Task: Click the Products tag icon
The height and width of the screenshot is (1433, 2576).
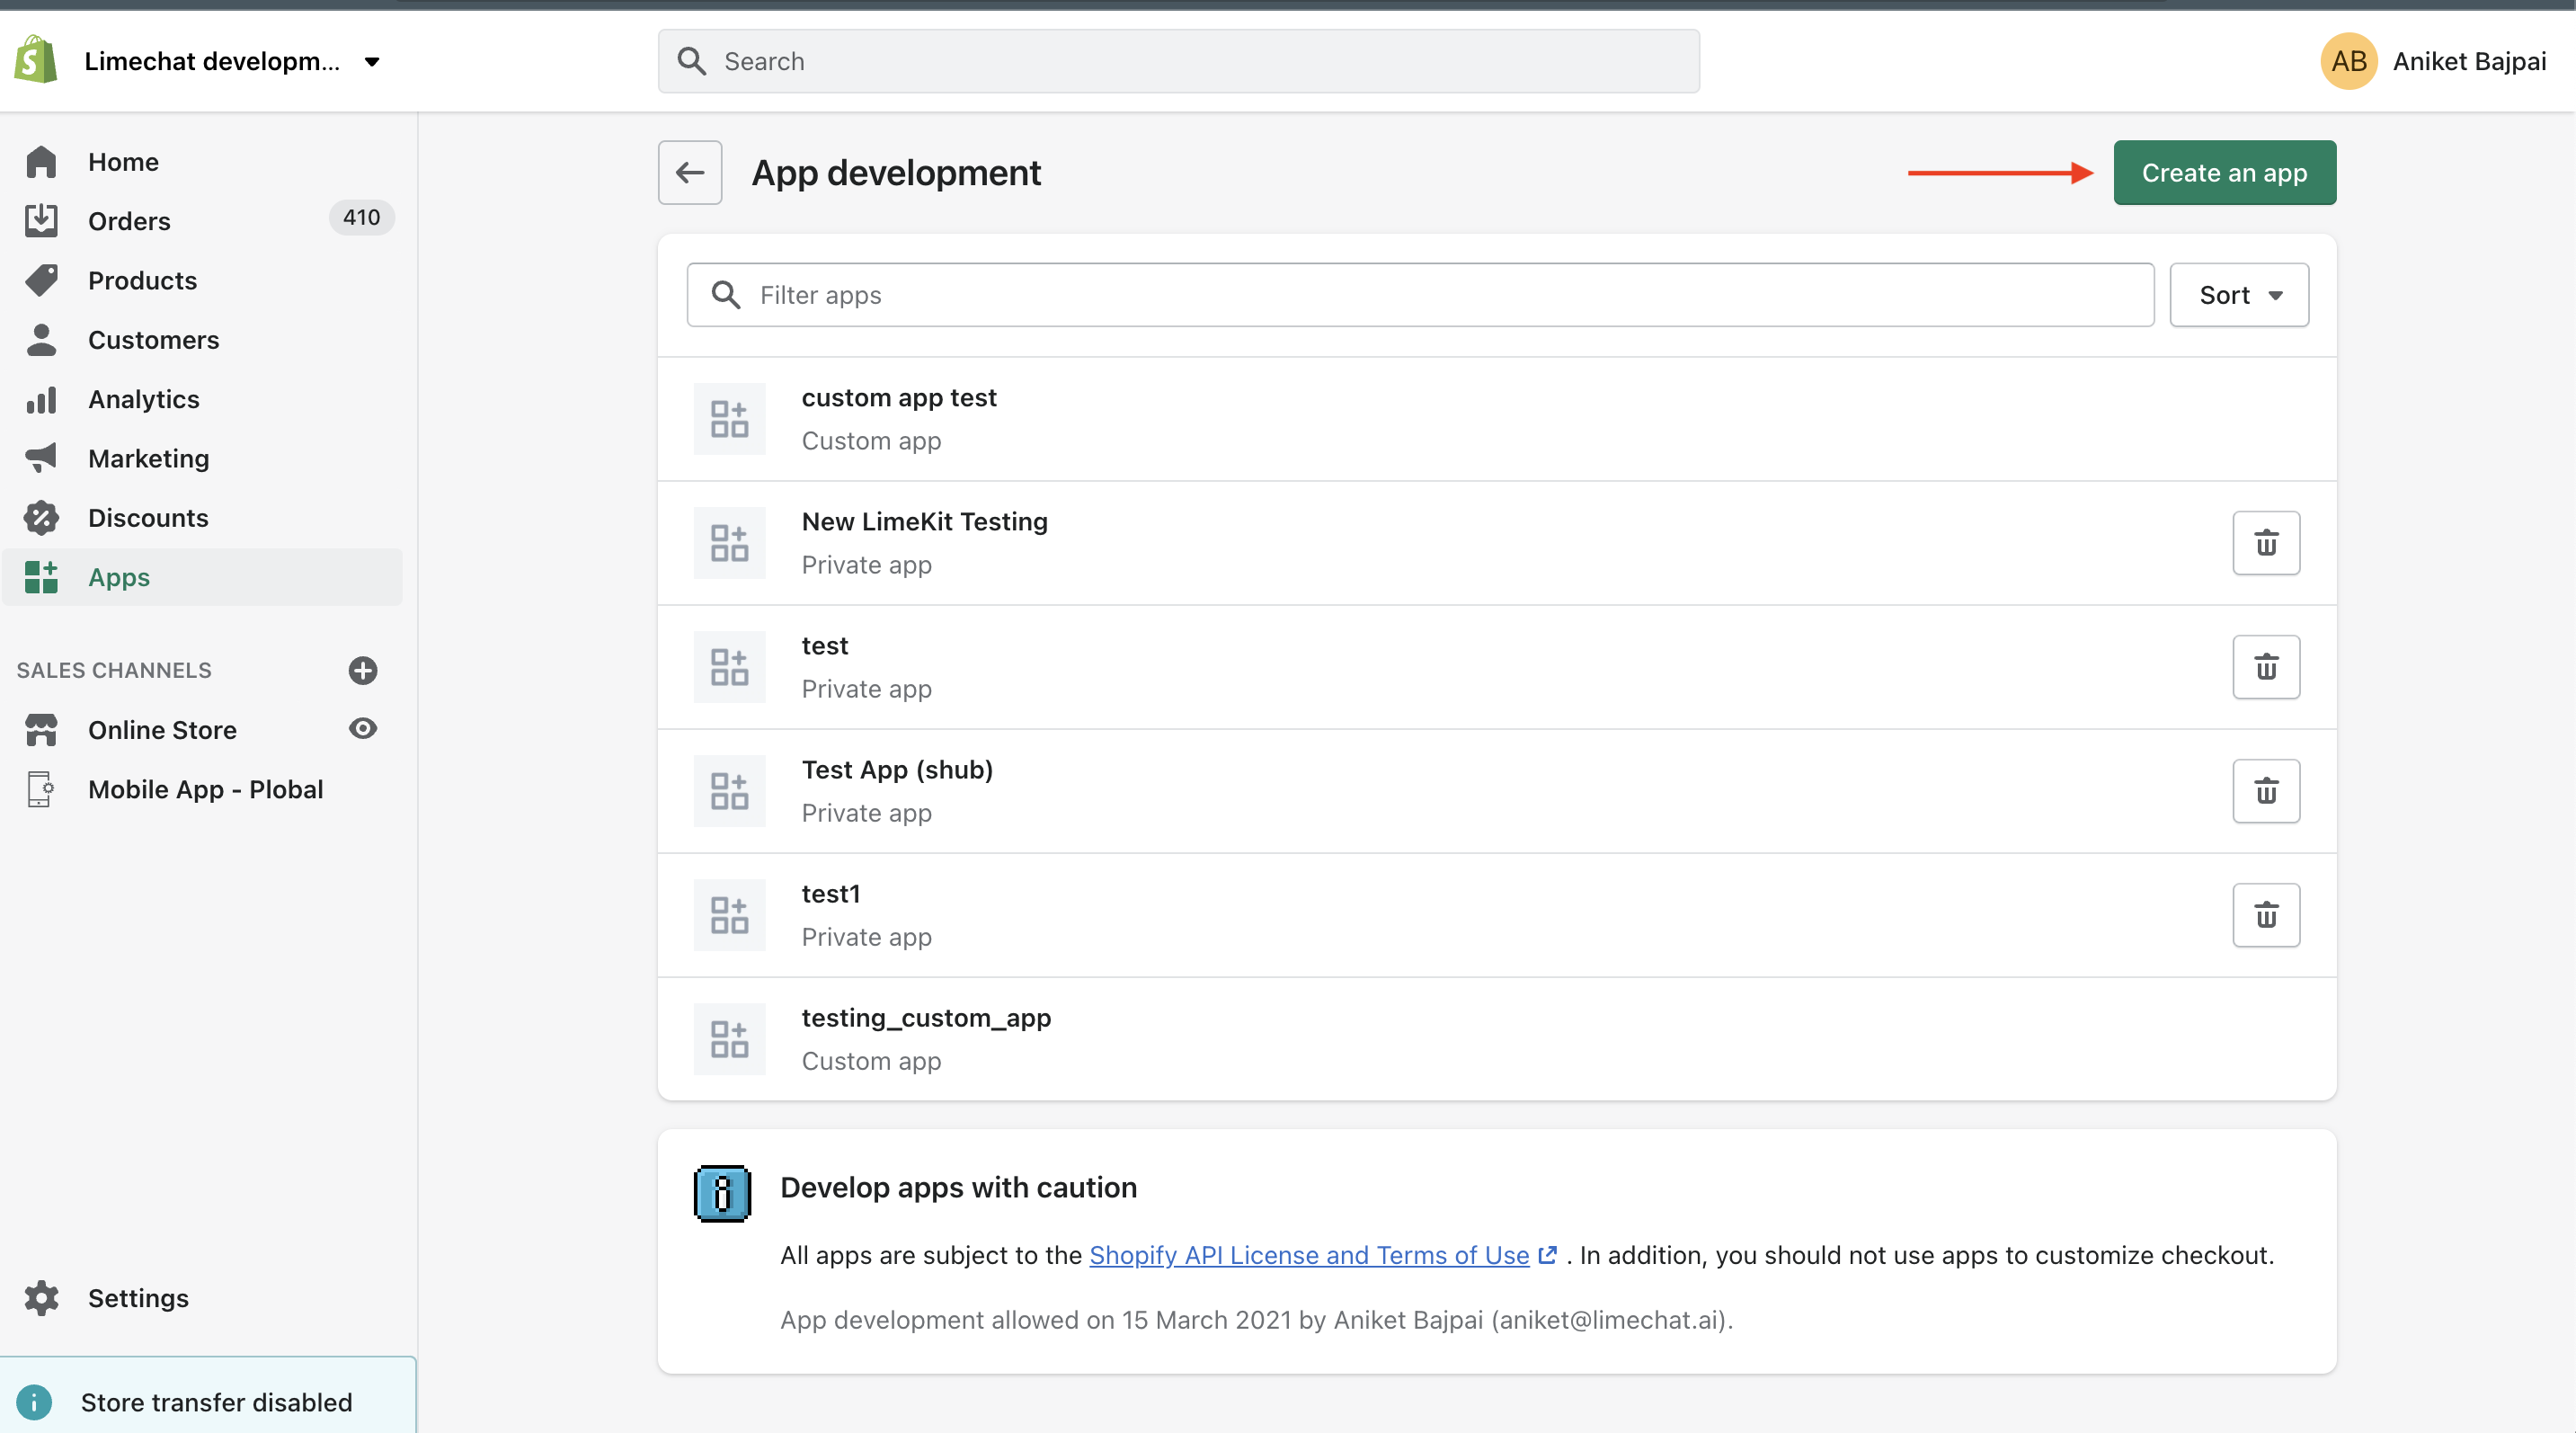Action: coord(41,280)
